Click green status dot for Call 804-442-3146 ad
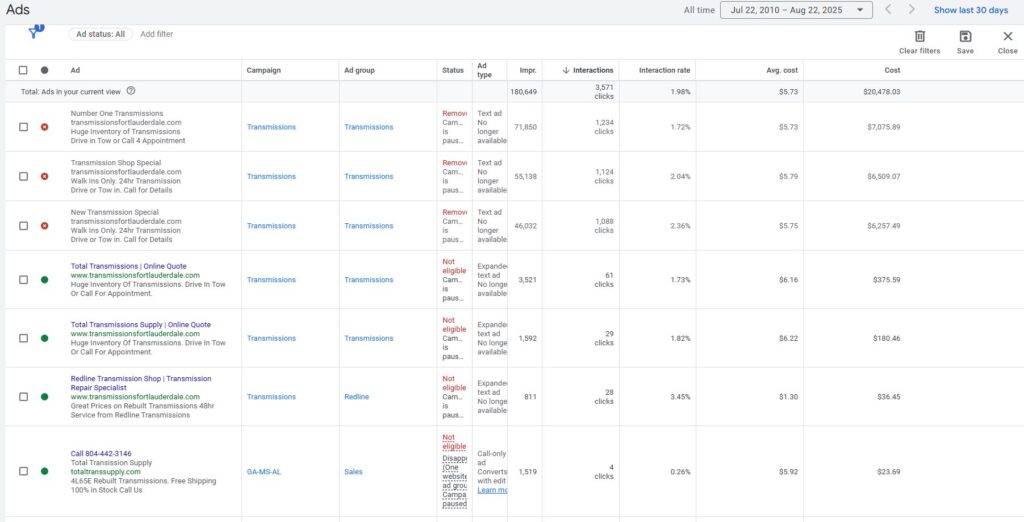Viewport: 1024px width, 522px height. point(44,471)
